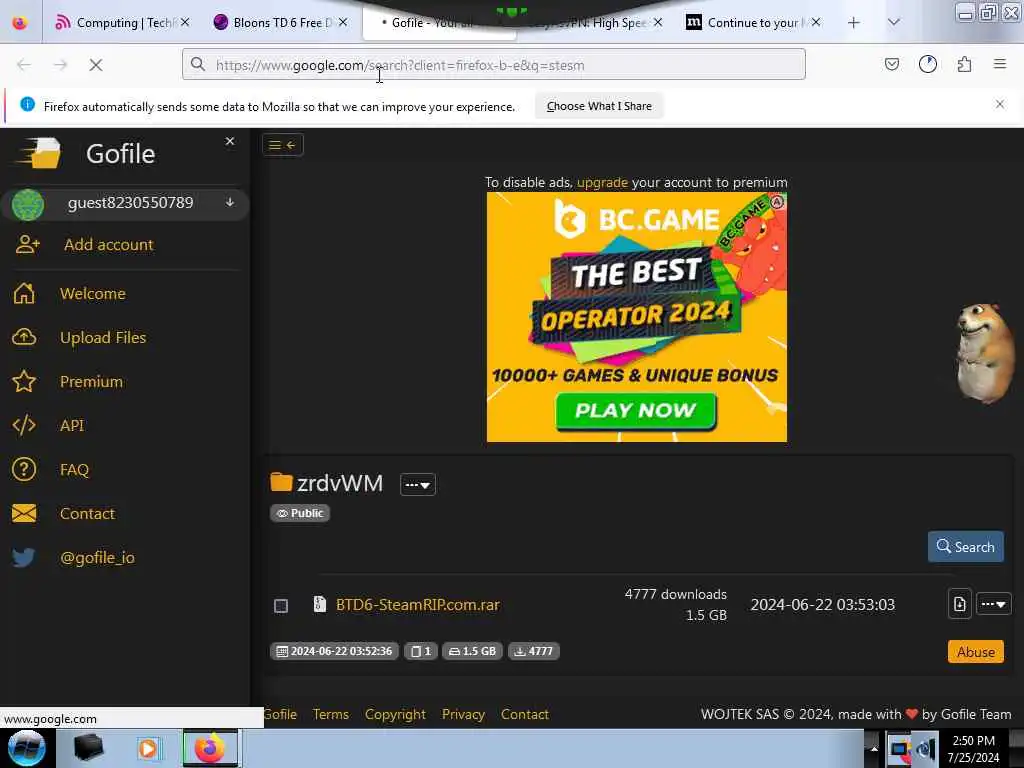Check the BTD6-SteamRIP.com.rar checkbox
Viewport: 1024px width, 768px height.
(x=281, y=606)
